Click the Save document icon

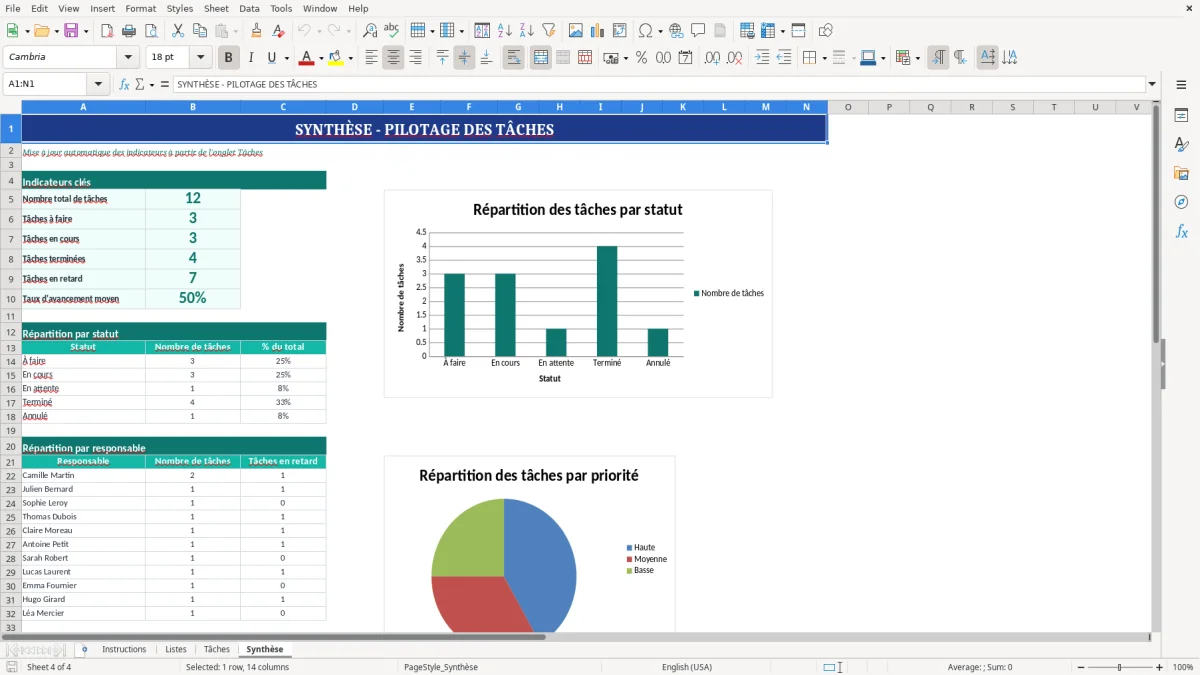pos(70,31)
